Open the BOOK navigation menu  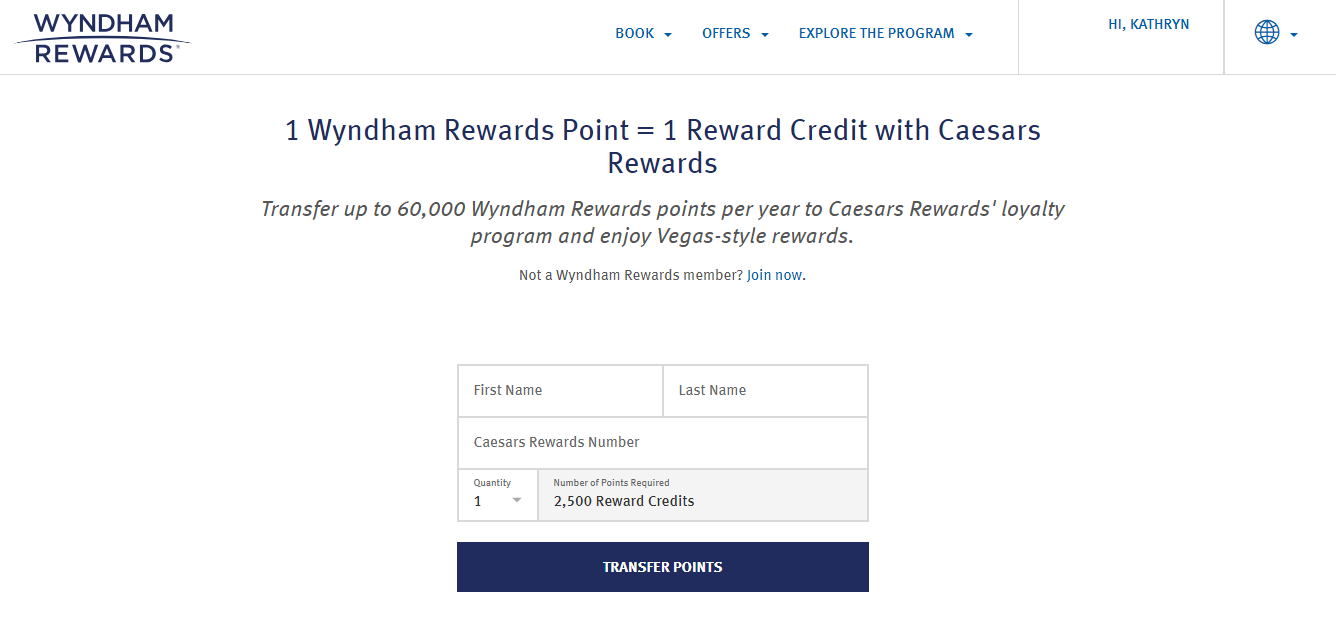pos(634,33)
